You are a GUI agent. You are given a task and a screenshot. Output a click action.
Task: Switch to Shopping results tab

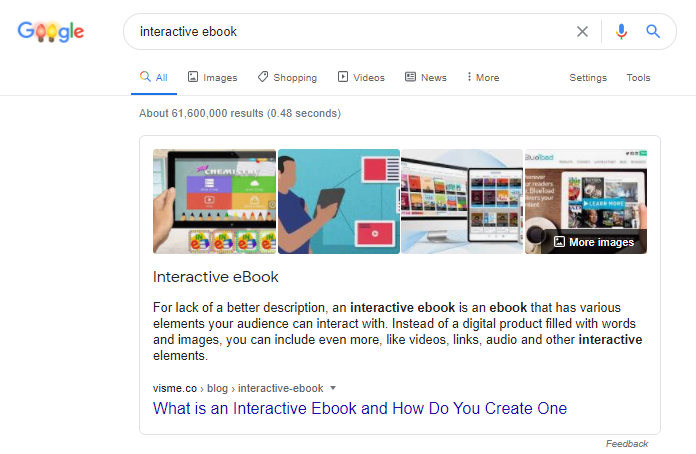pyautogui.click(x=287, y=78)
